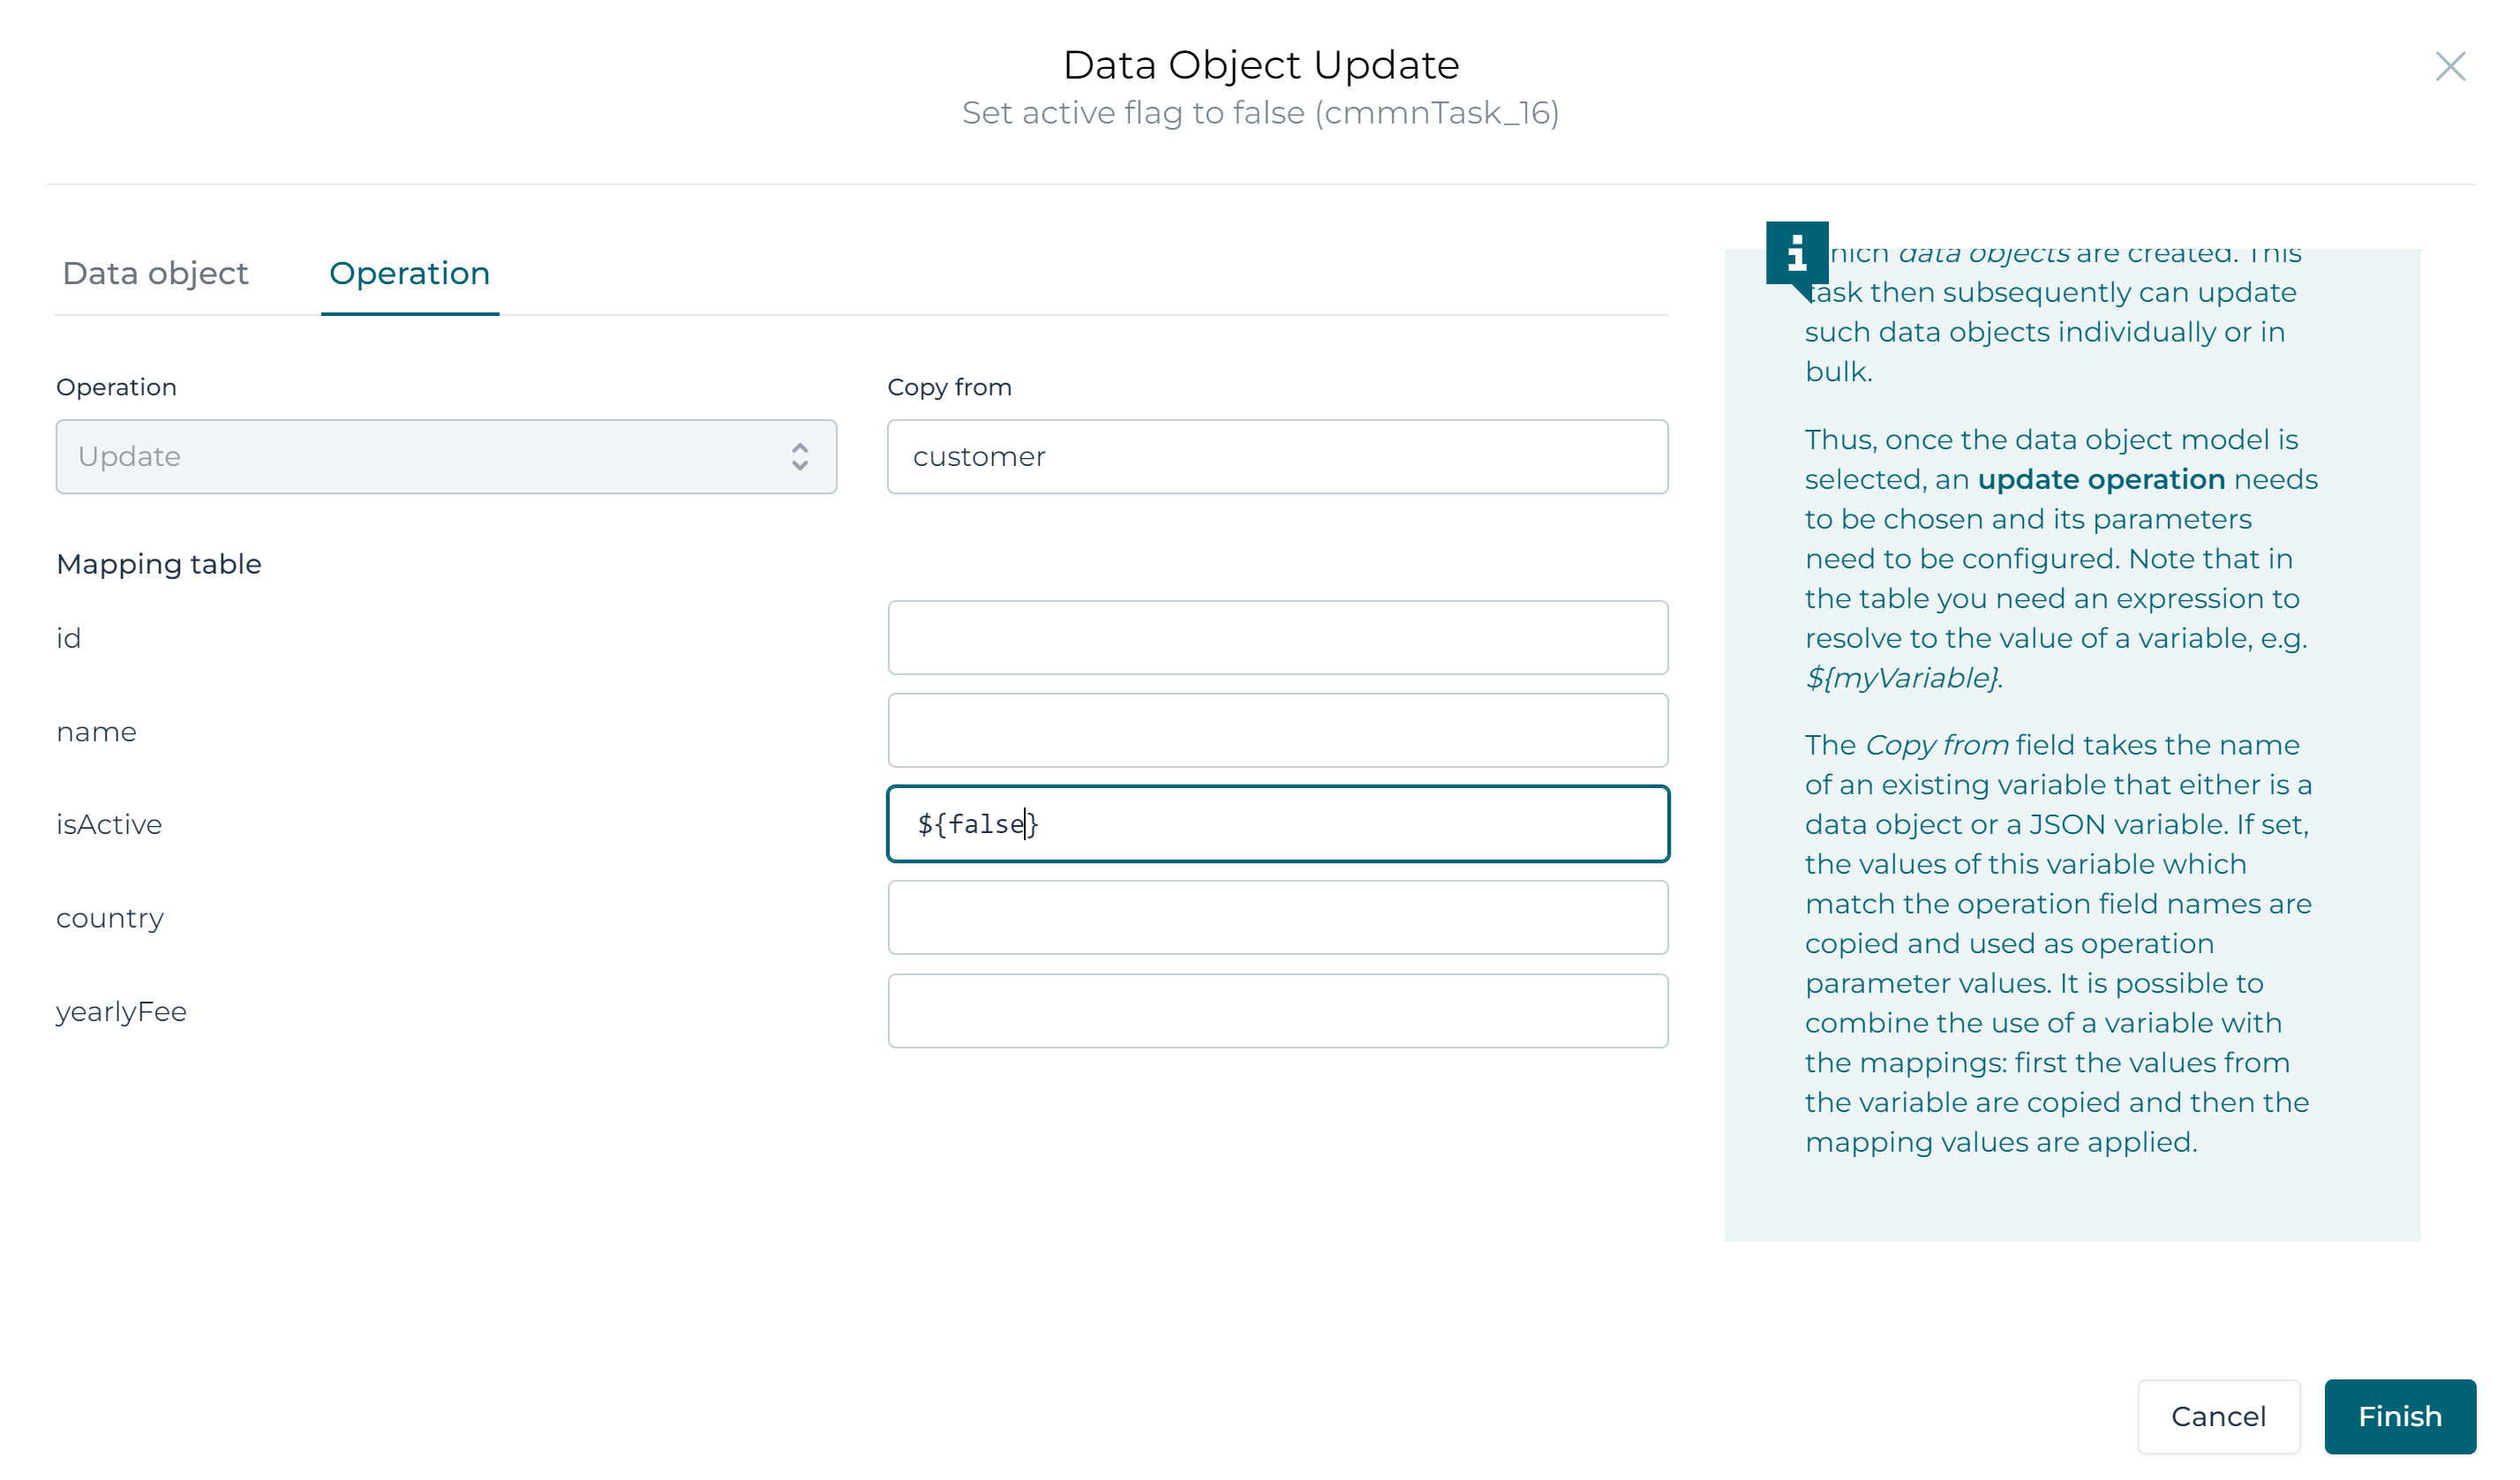Select the Operation tab

pos(409,273)
